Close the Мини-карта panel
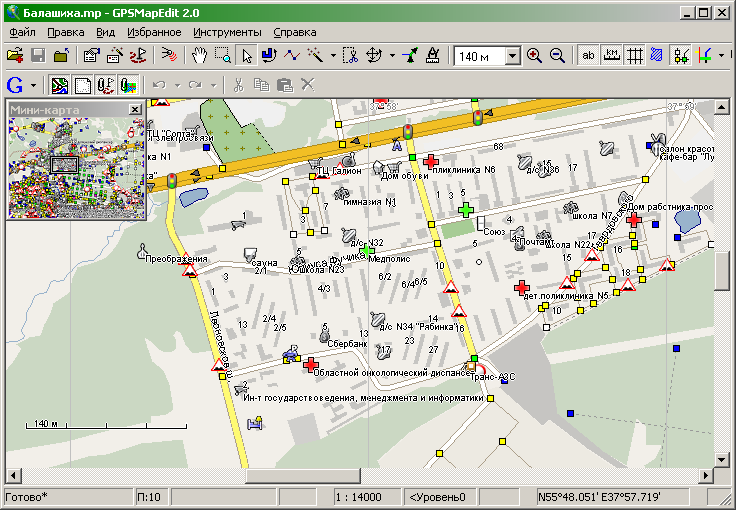736x510 pixels. [x=135, y=109]
